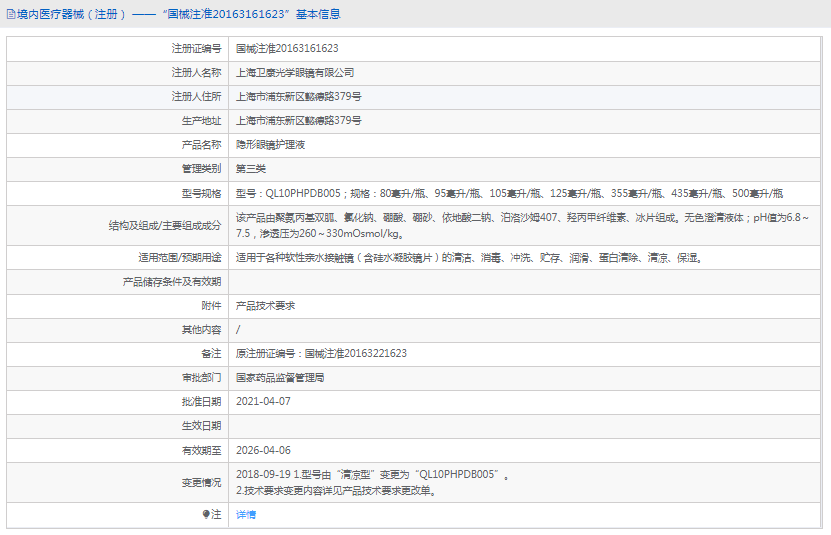
Task: Select remark 原注册证编号：国械注准20163221623
Action: pyautogui.click(x=321, y=354)
